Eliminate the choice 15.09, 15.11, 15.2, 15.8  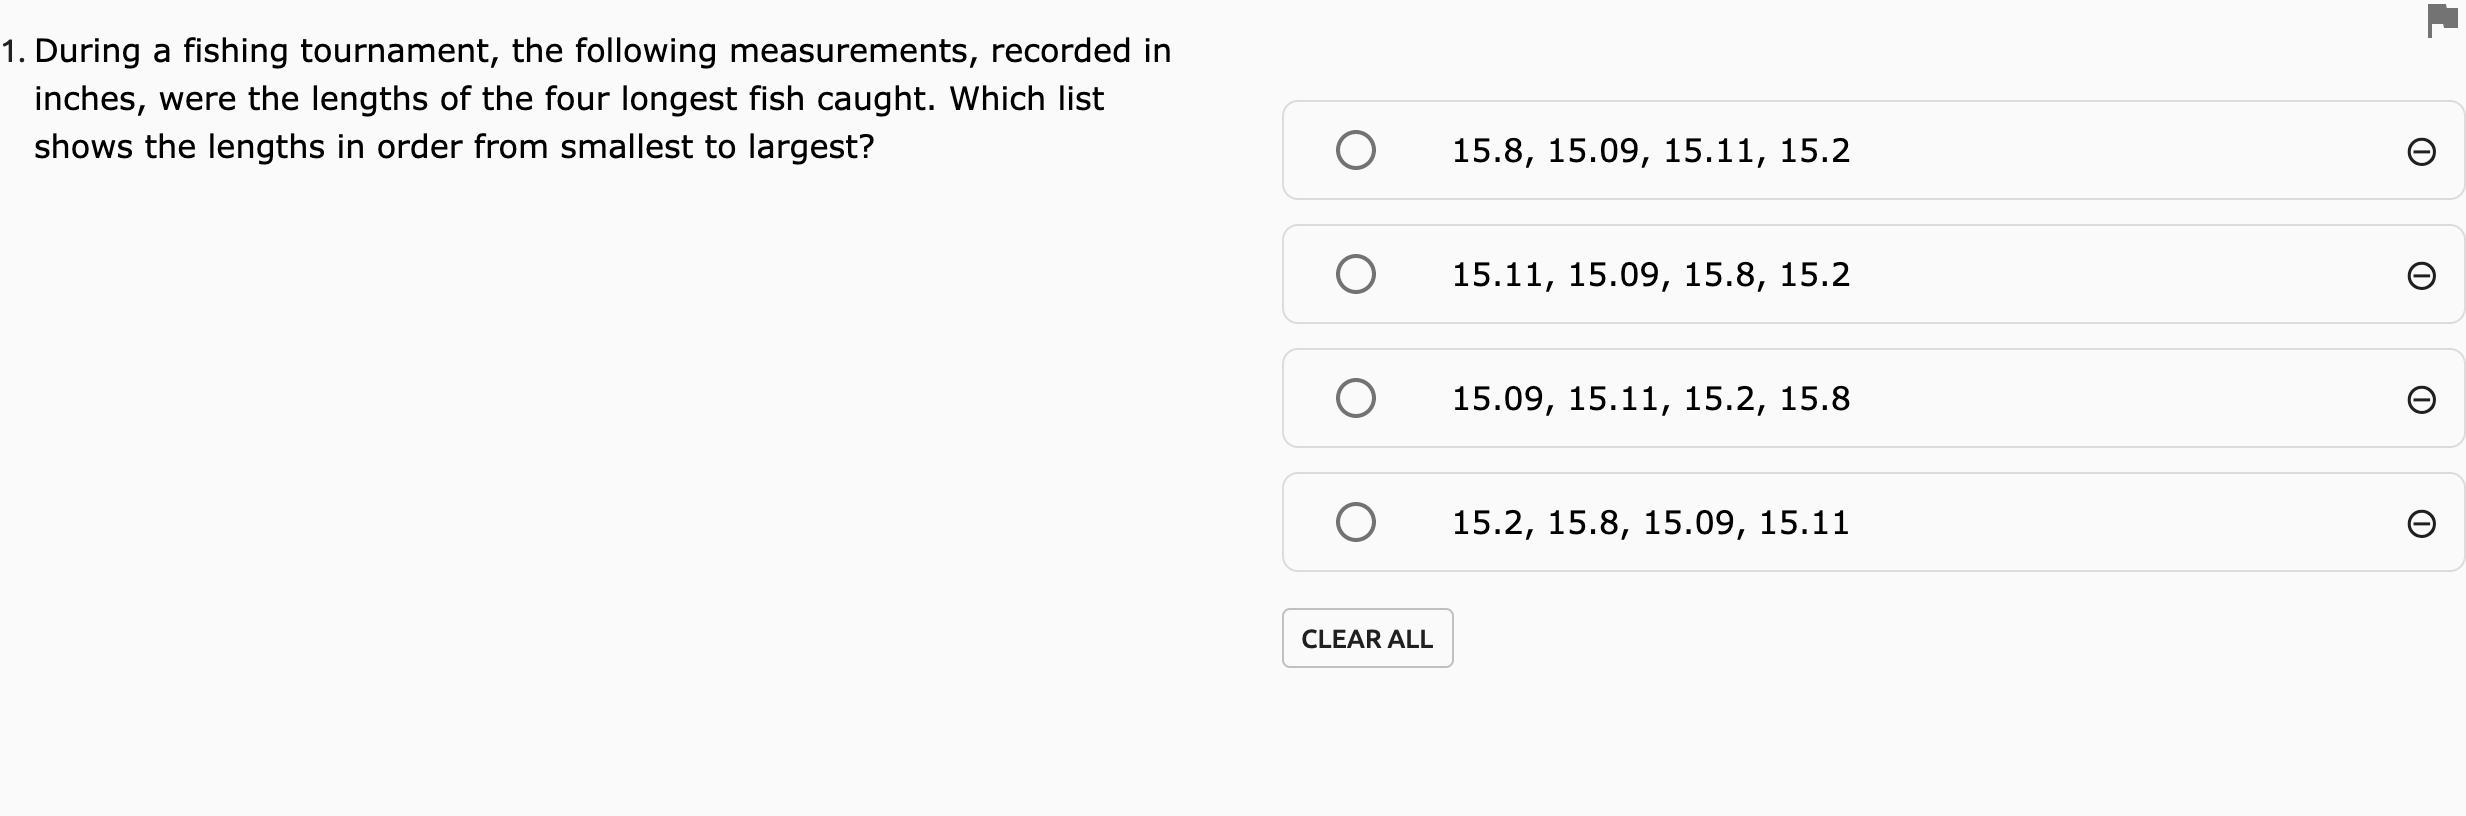[2420, 399]
